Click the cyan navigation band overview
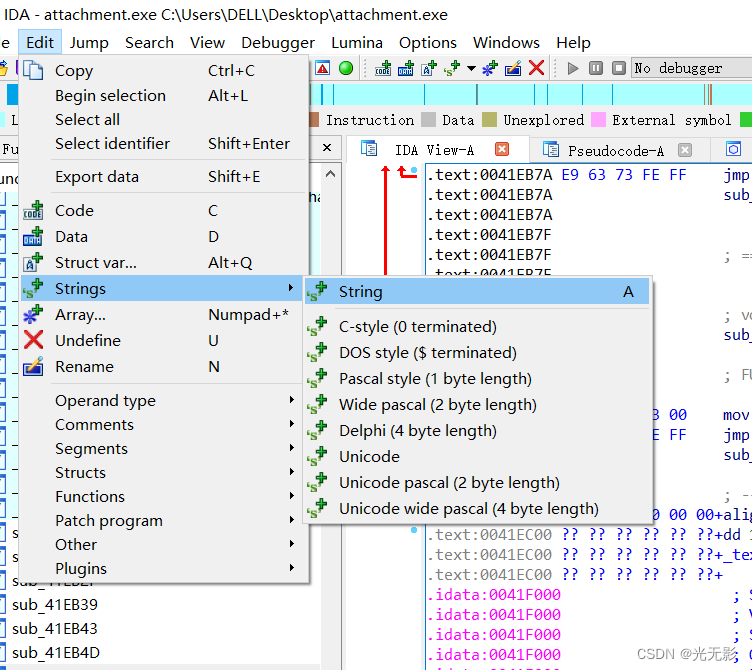 click(x=530, y=94)
